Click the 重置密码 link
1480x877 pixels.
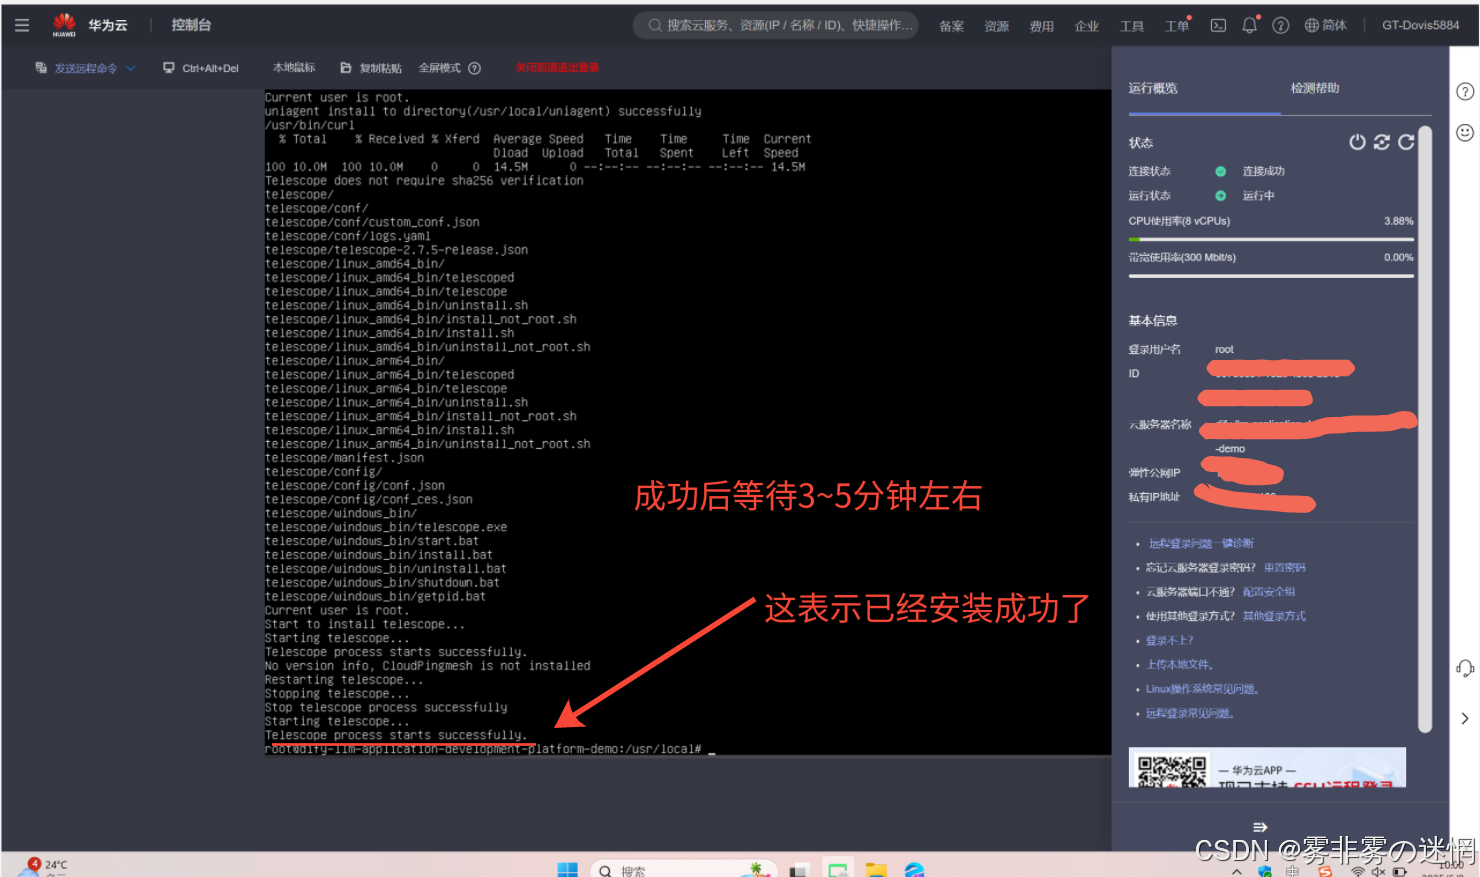tap(1284, 568)
